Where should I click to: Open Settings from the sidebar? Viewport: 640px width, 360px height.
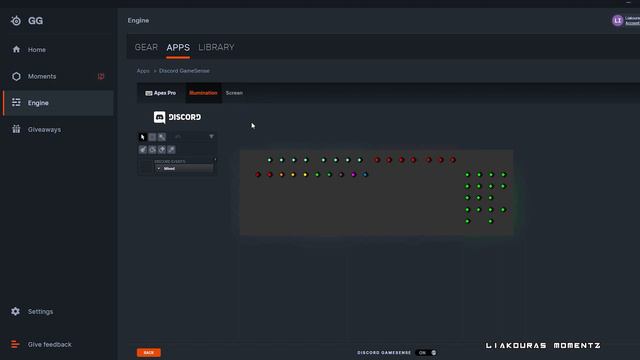pyautogui.click(x=32, y=311)
